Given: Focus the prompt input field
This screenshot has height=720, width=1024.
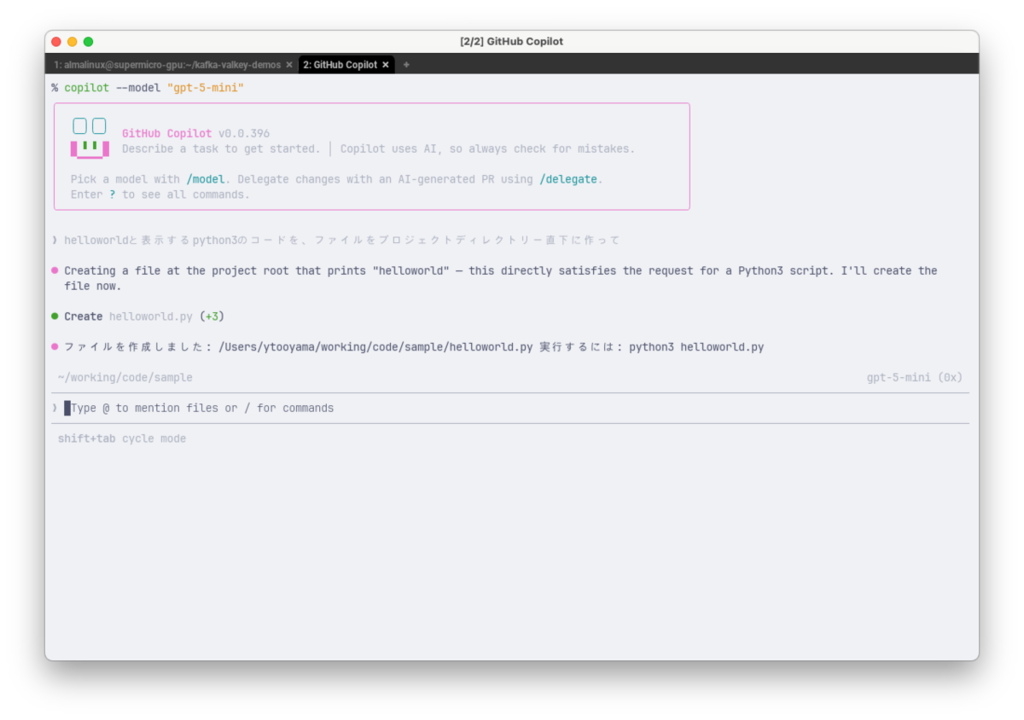Looking at the screenshot, I should [x=509, y=408].
